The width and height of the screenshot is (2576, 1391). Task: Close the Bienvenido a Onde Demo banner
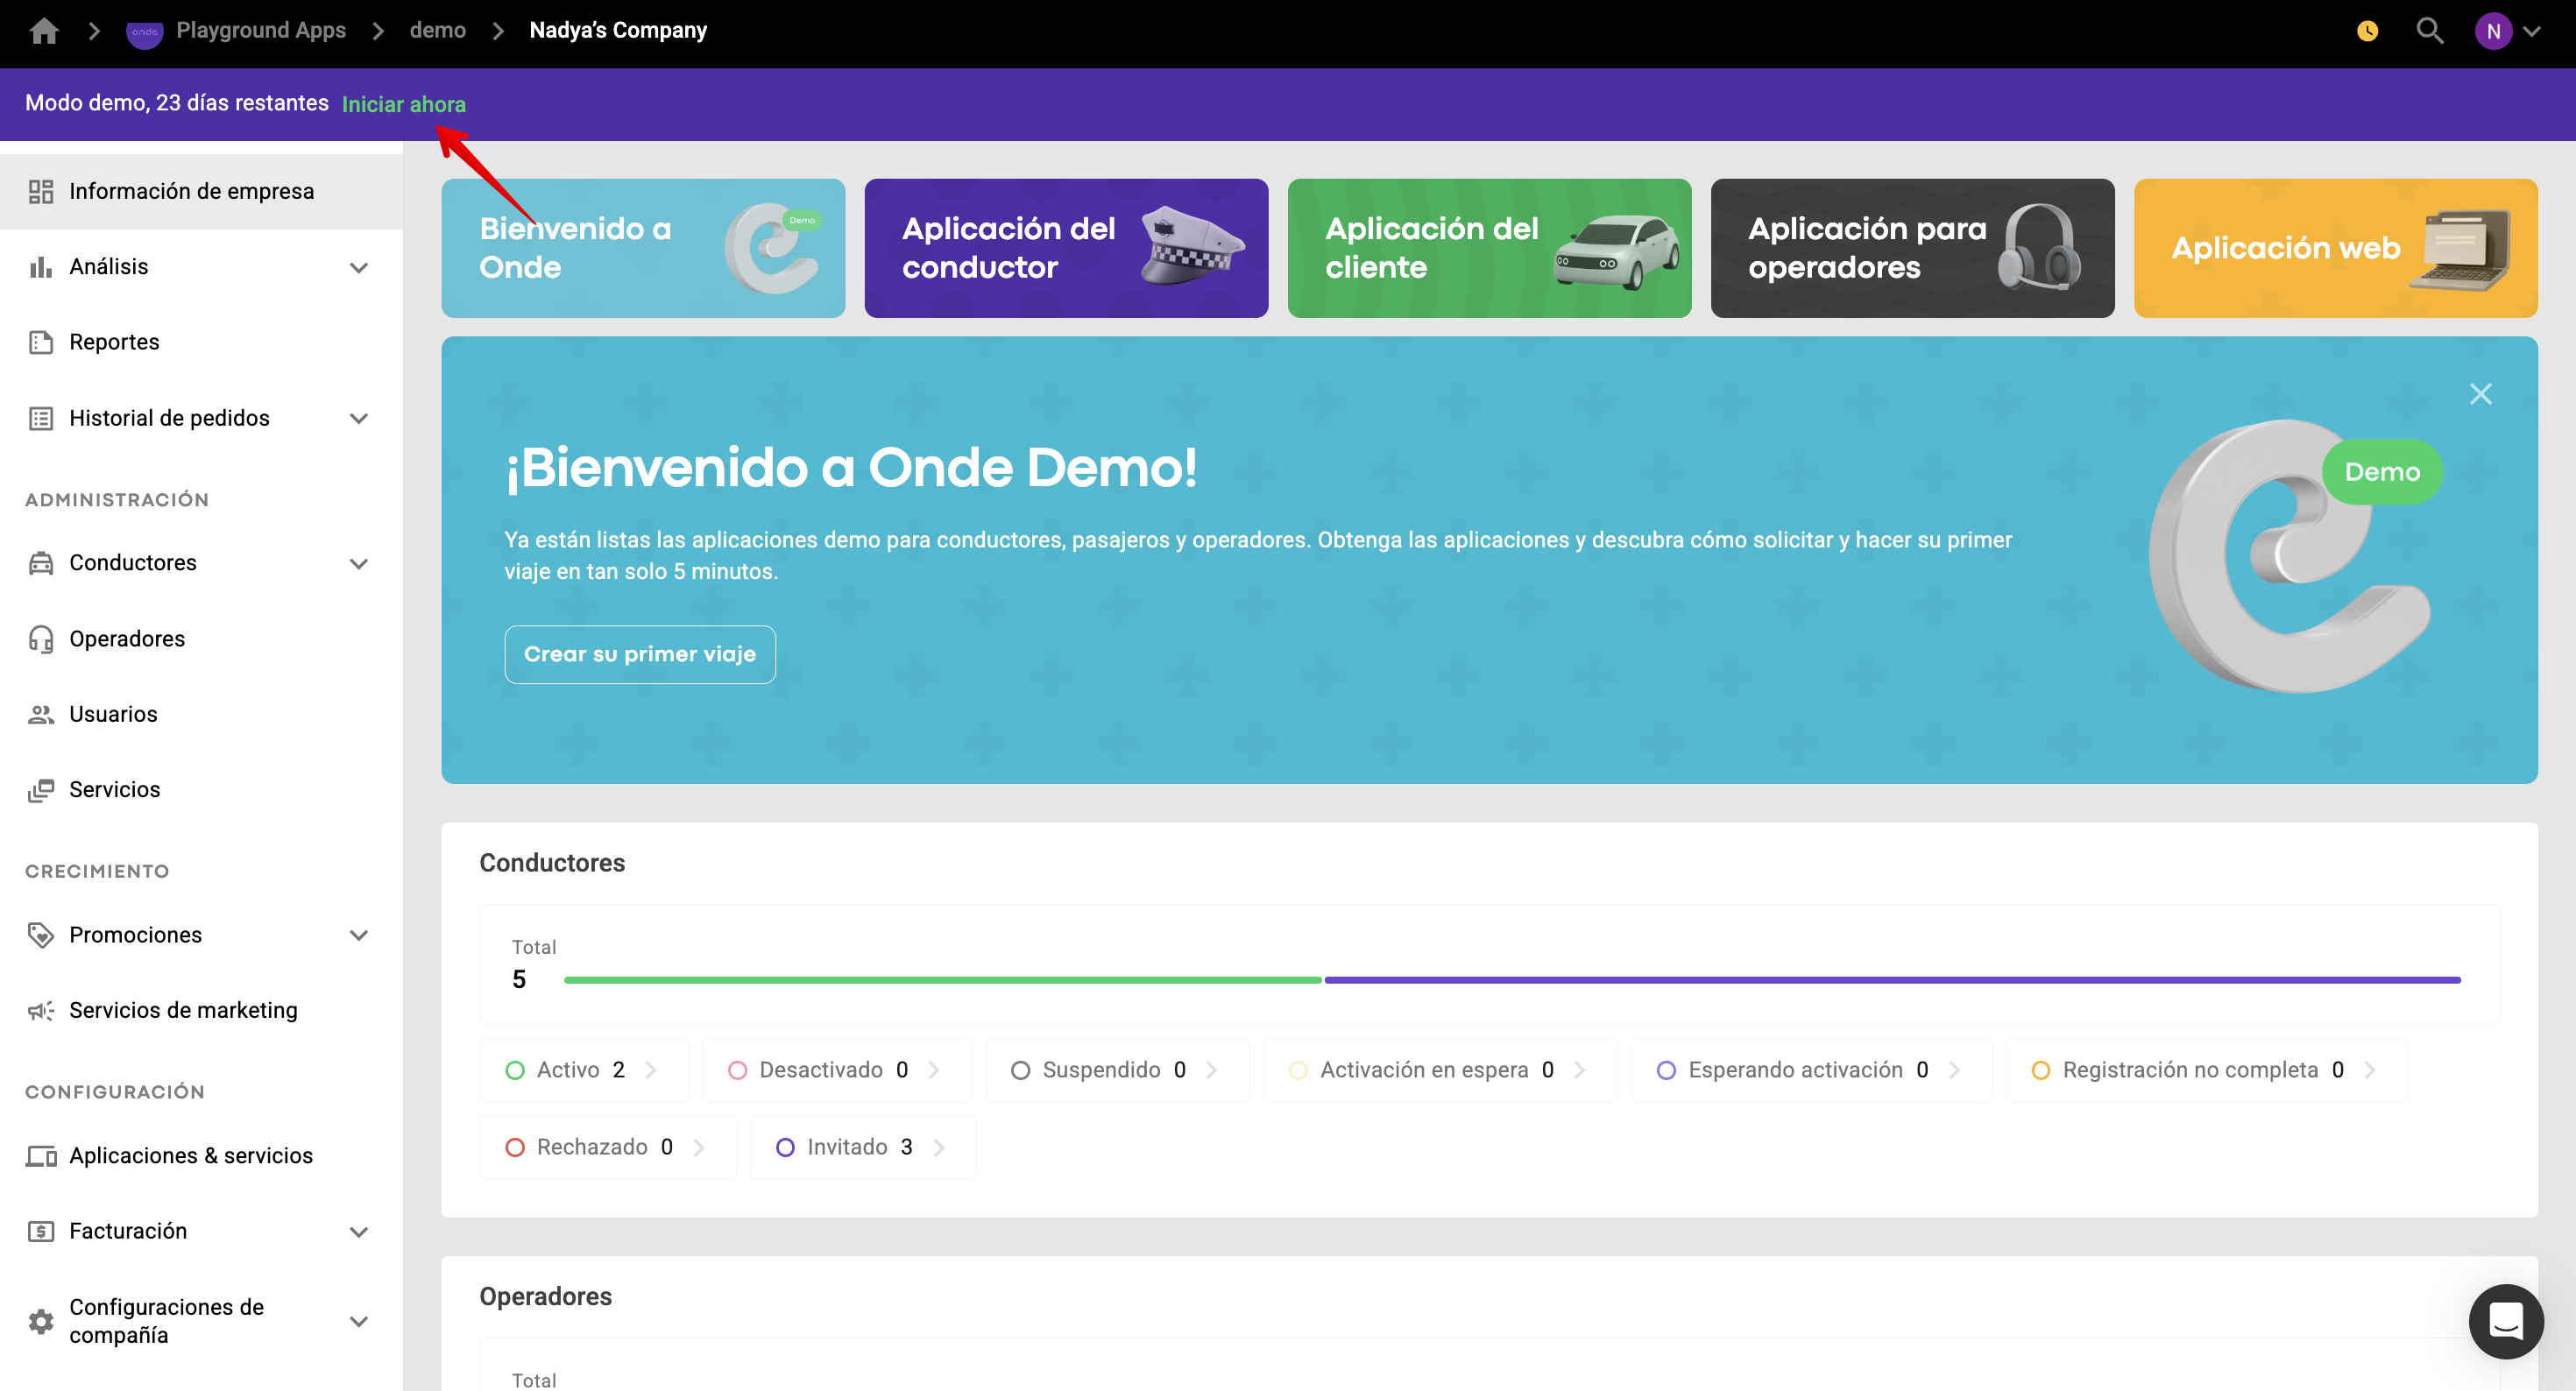tap(2480, 394)
